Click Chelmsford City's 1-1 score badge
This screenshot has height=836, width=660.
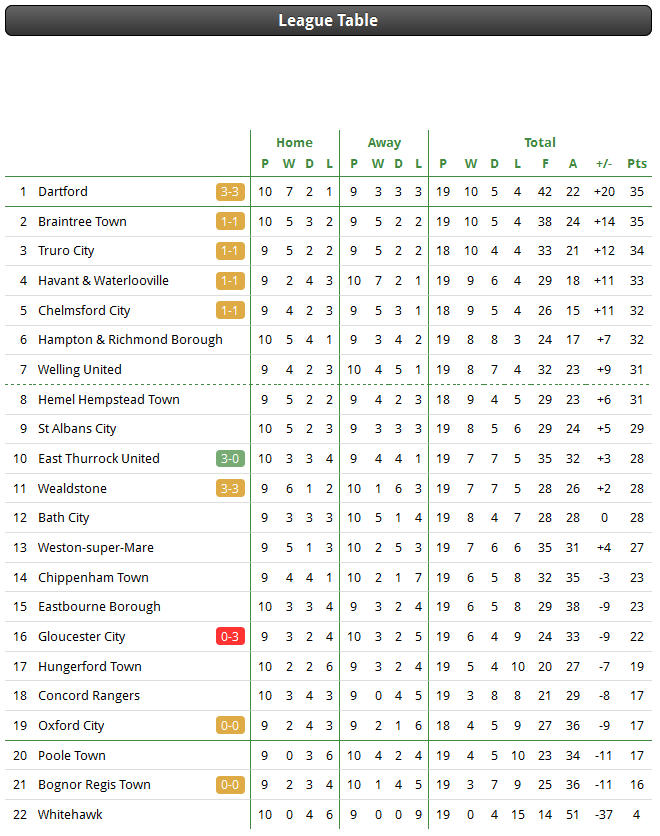pyautogui.click(x=230, y=310)
